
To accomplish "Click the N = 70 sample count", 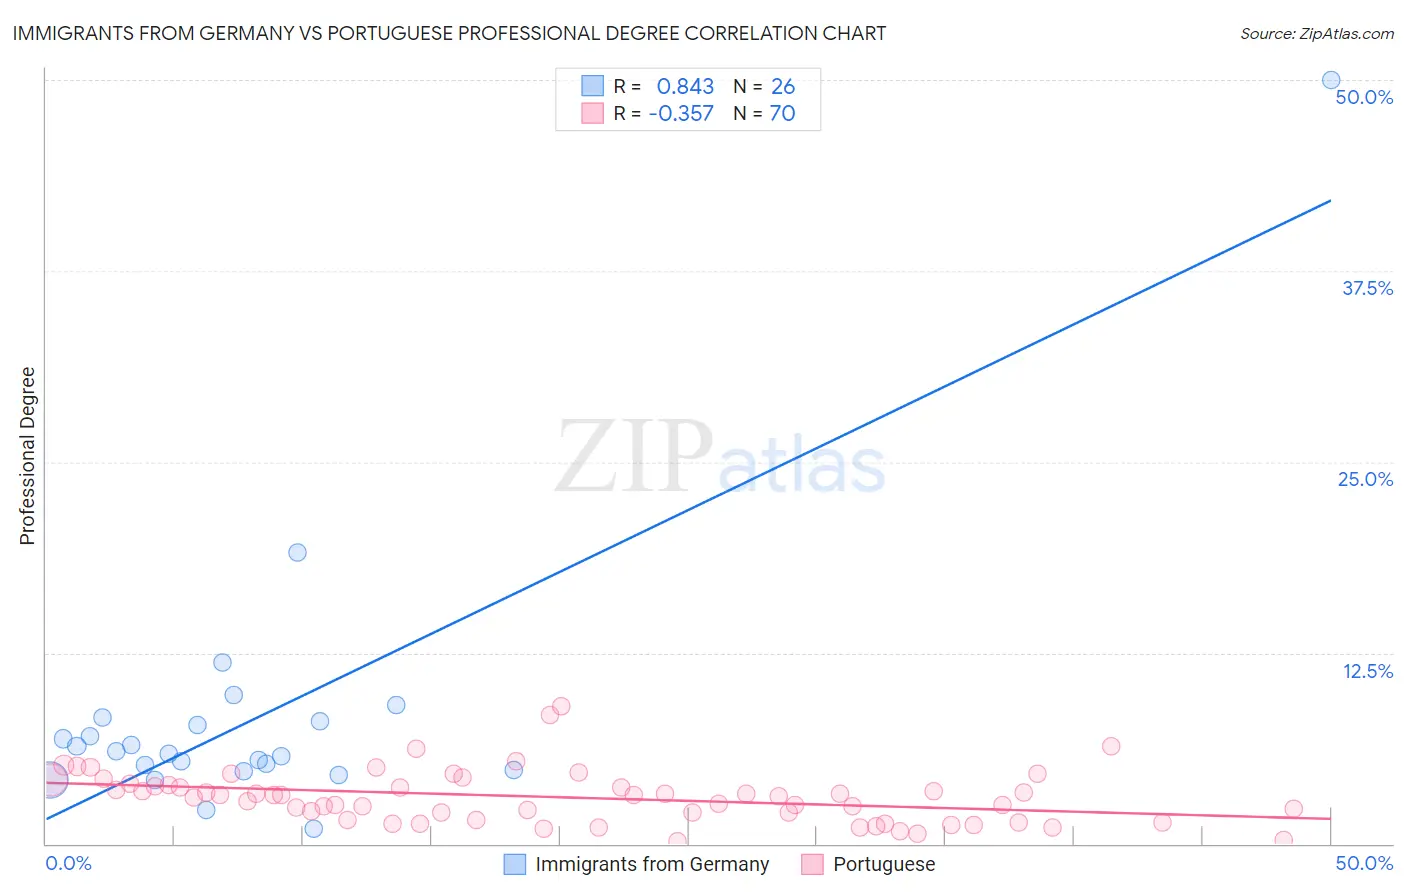I will tap(764, 113).
